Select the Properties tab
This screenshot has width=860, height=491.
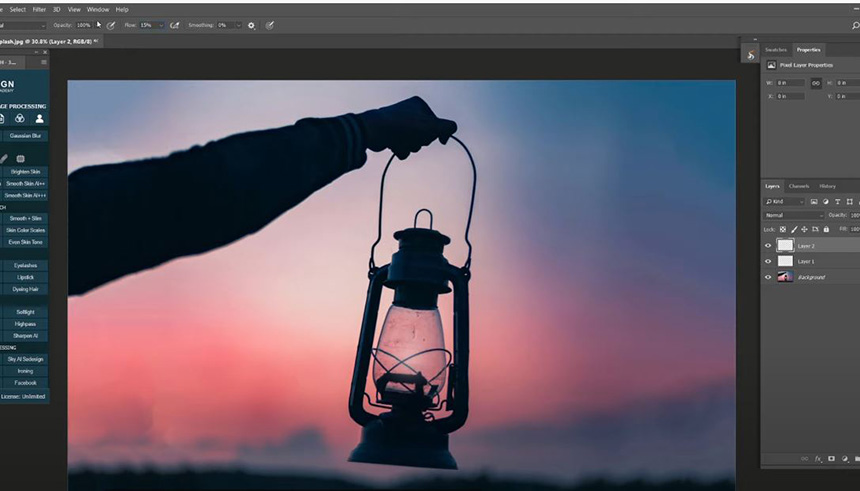(x=808, y=49)
